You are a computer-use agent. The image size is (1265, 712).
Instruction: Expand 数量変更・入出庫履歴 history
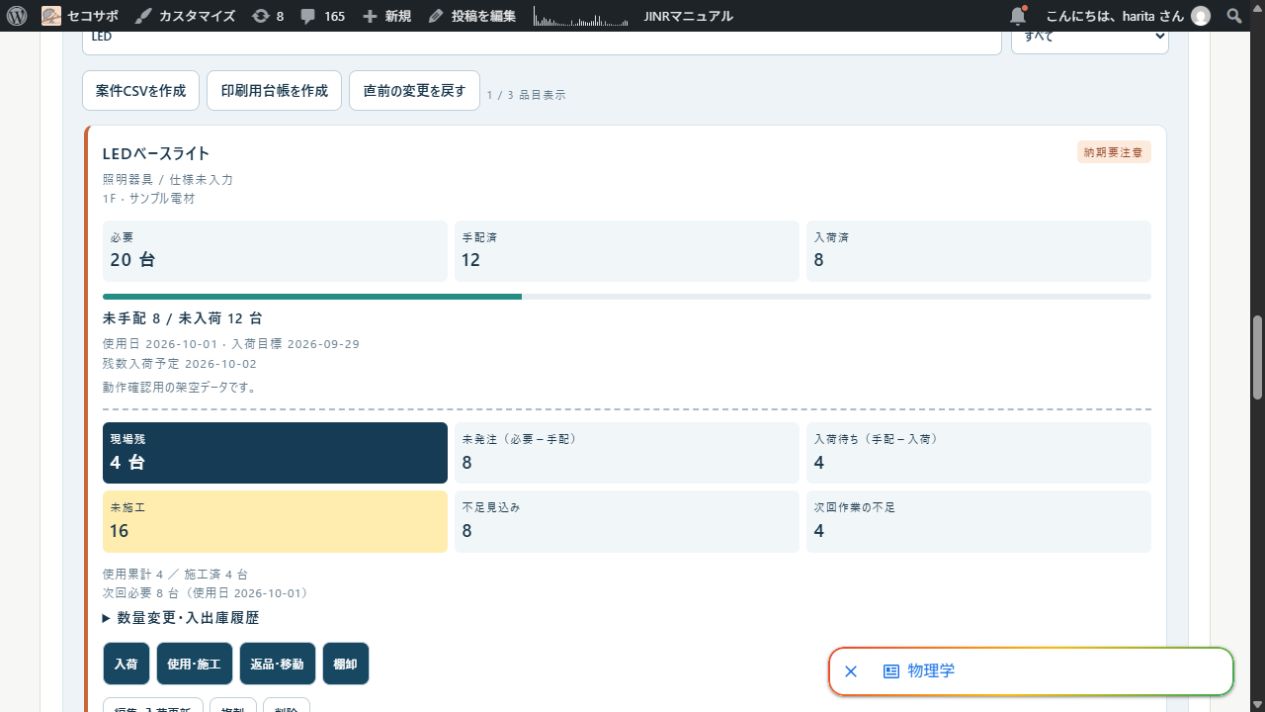point(181,618)
